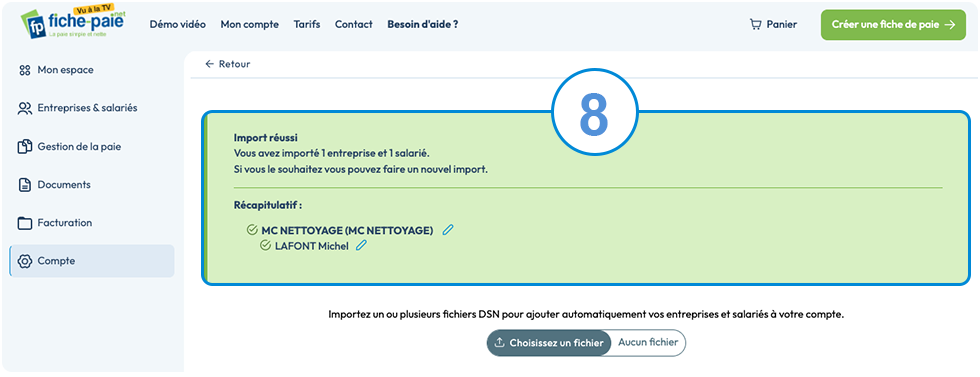Open the Tarifs page
The image size is (980, 377).
[307, 24]
